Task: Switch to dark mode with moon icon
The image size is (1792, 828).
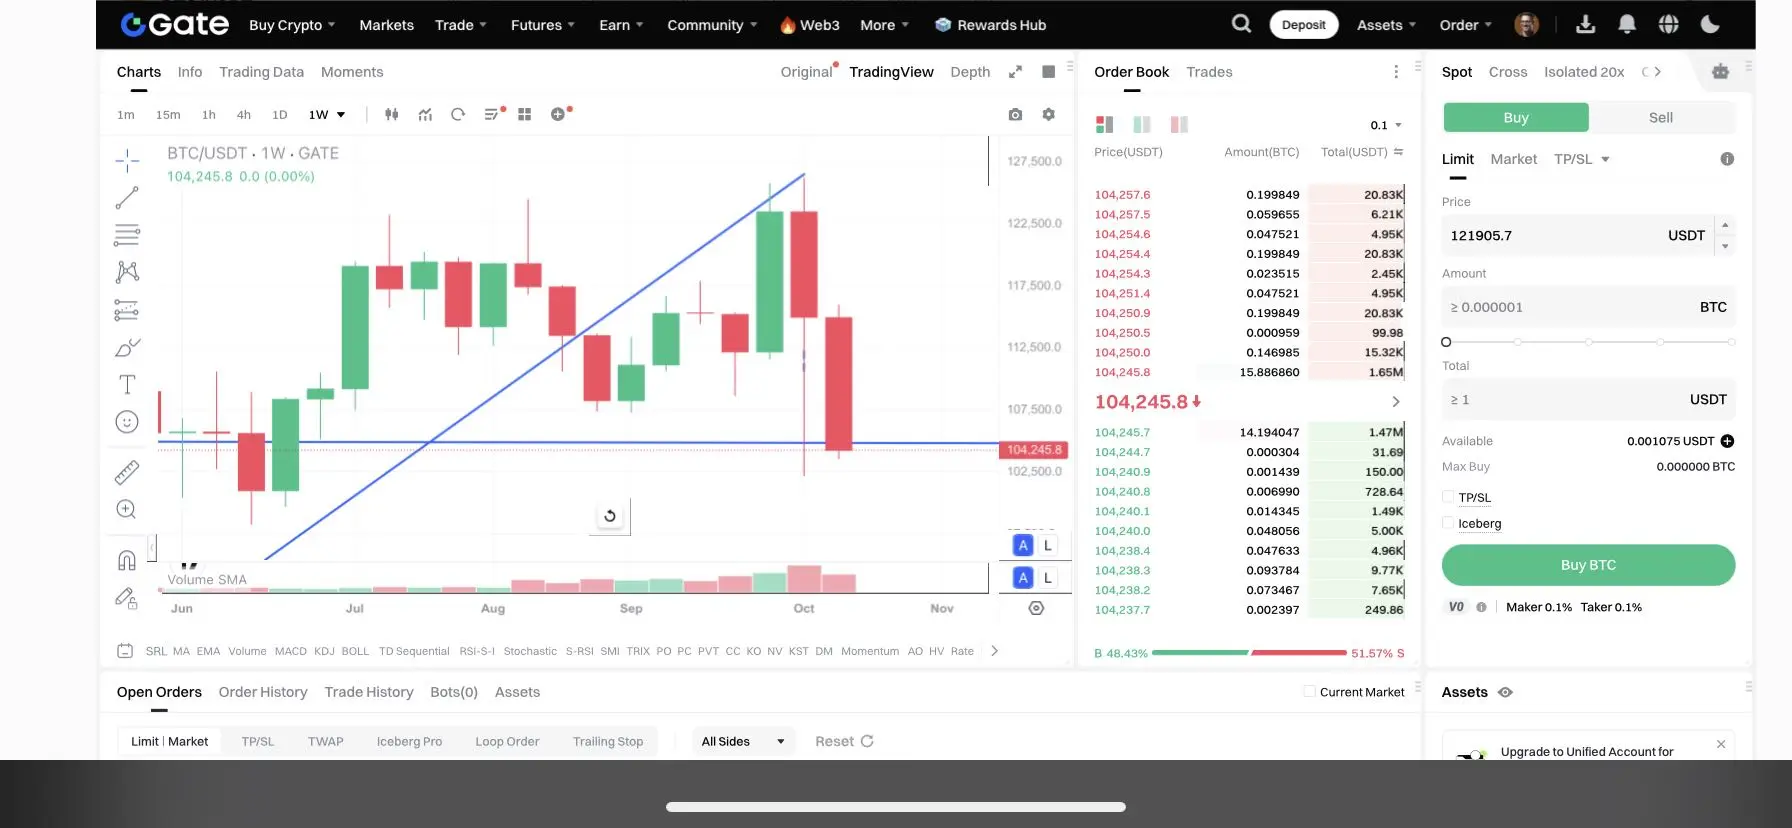Action: click(1710, 24)
